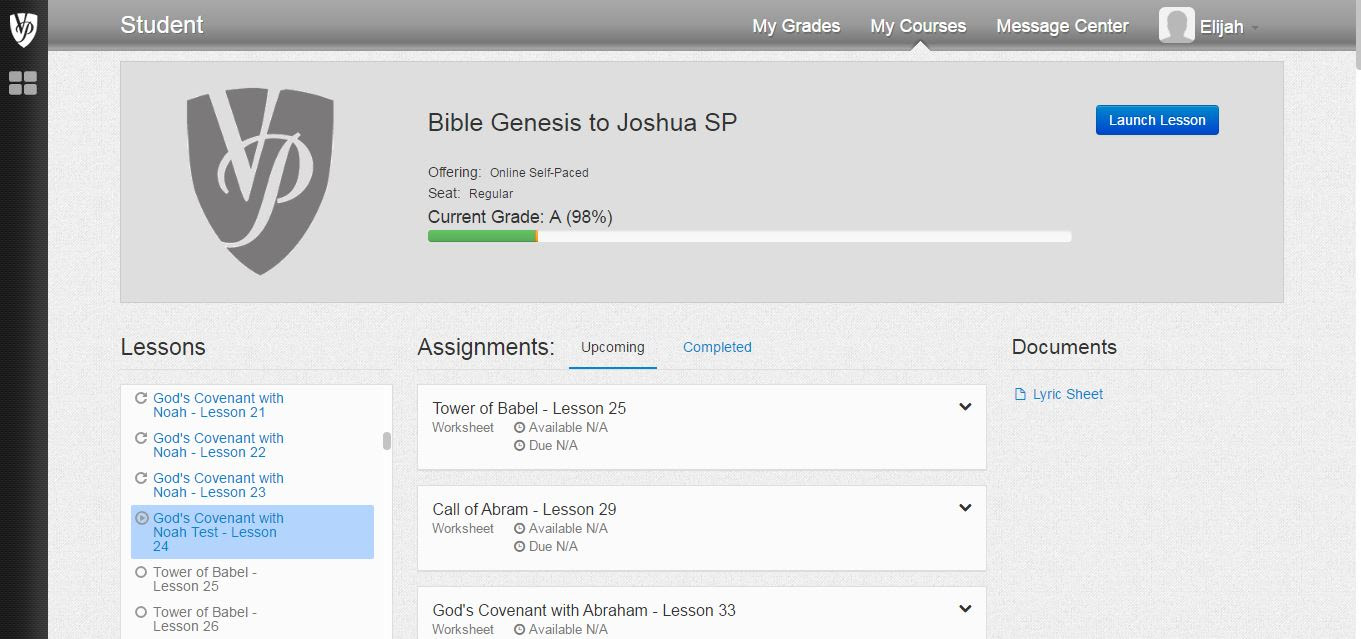This screenshot has height=639, width=1361.
Task: Click the course progress bar
Action: 750,236
